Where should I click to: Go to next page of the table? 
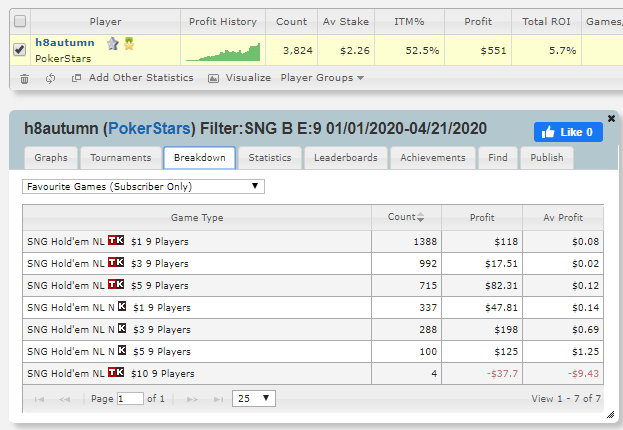(x=192, y=399)
